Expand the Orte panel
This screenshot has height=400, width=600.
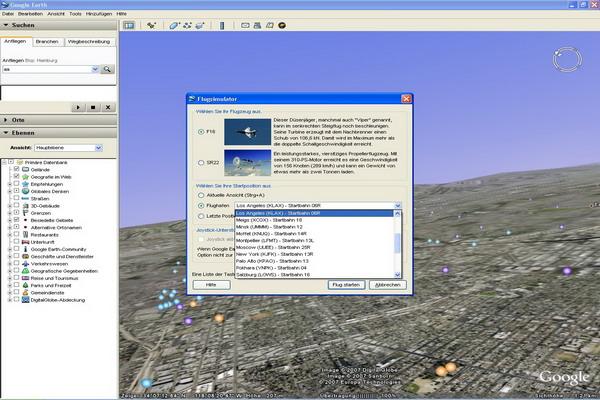pyautogui.click(x=6, y=120)
